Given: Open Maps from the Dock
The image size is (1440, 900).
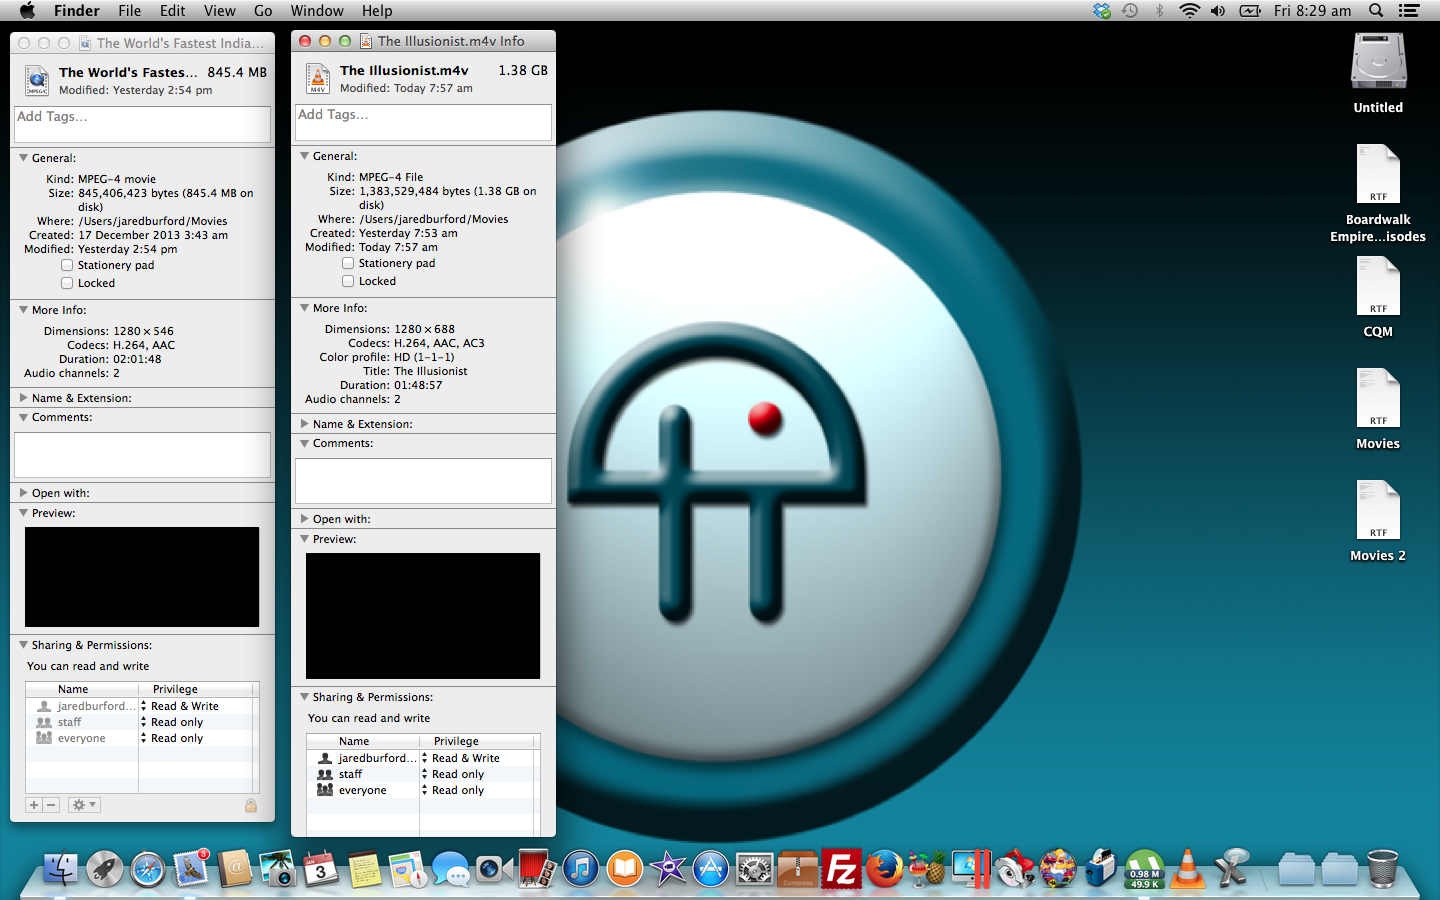Looking at the screenshot, I should [407, 868].
